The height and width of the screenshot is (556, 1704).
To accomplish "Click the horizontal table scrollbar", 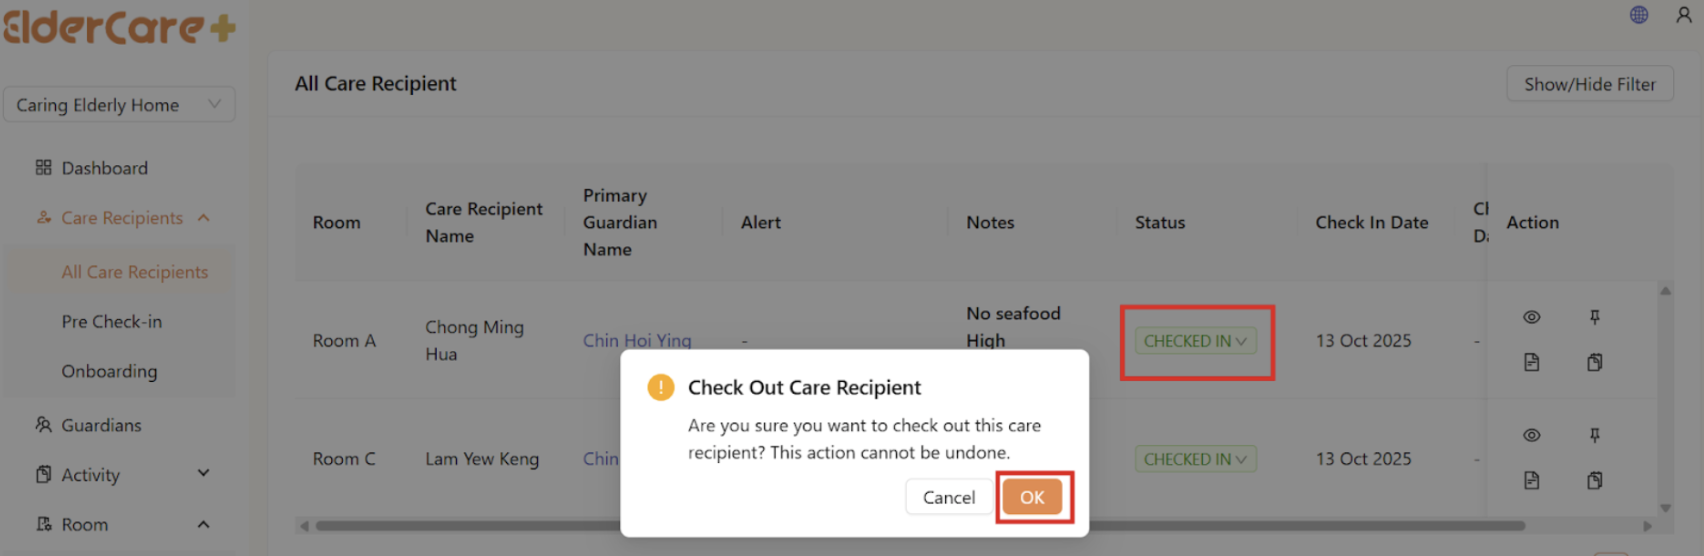I will click(x=1300, y=525).
